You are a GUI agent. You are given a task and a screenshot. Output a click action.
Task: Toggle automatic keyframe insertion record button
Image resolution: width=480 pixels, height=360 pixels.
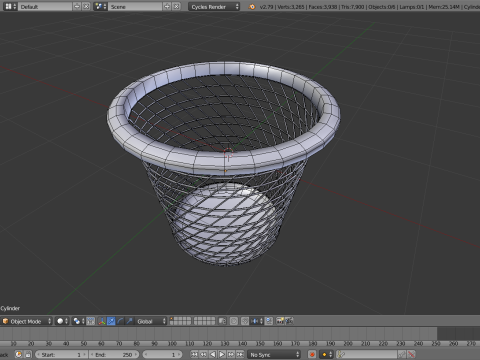pos(312,354)
